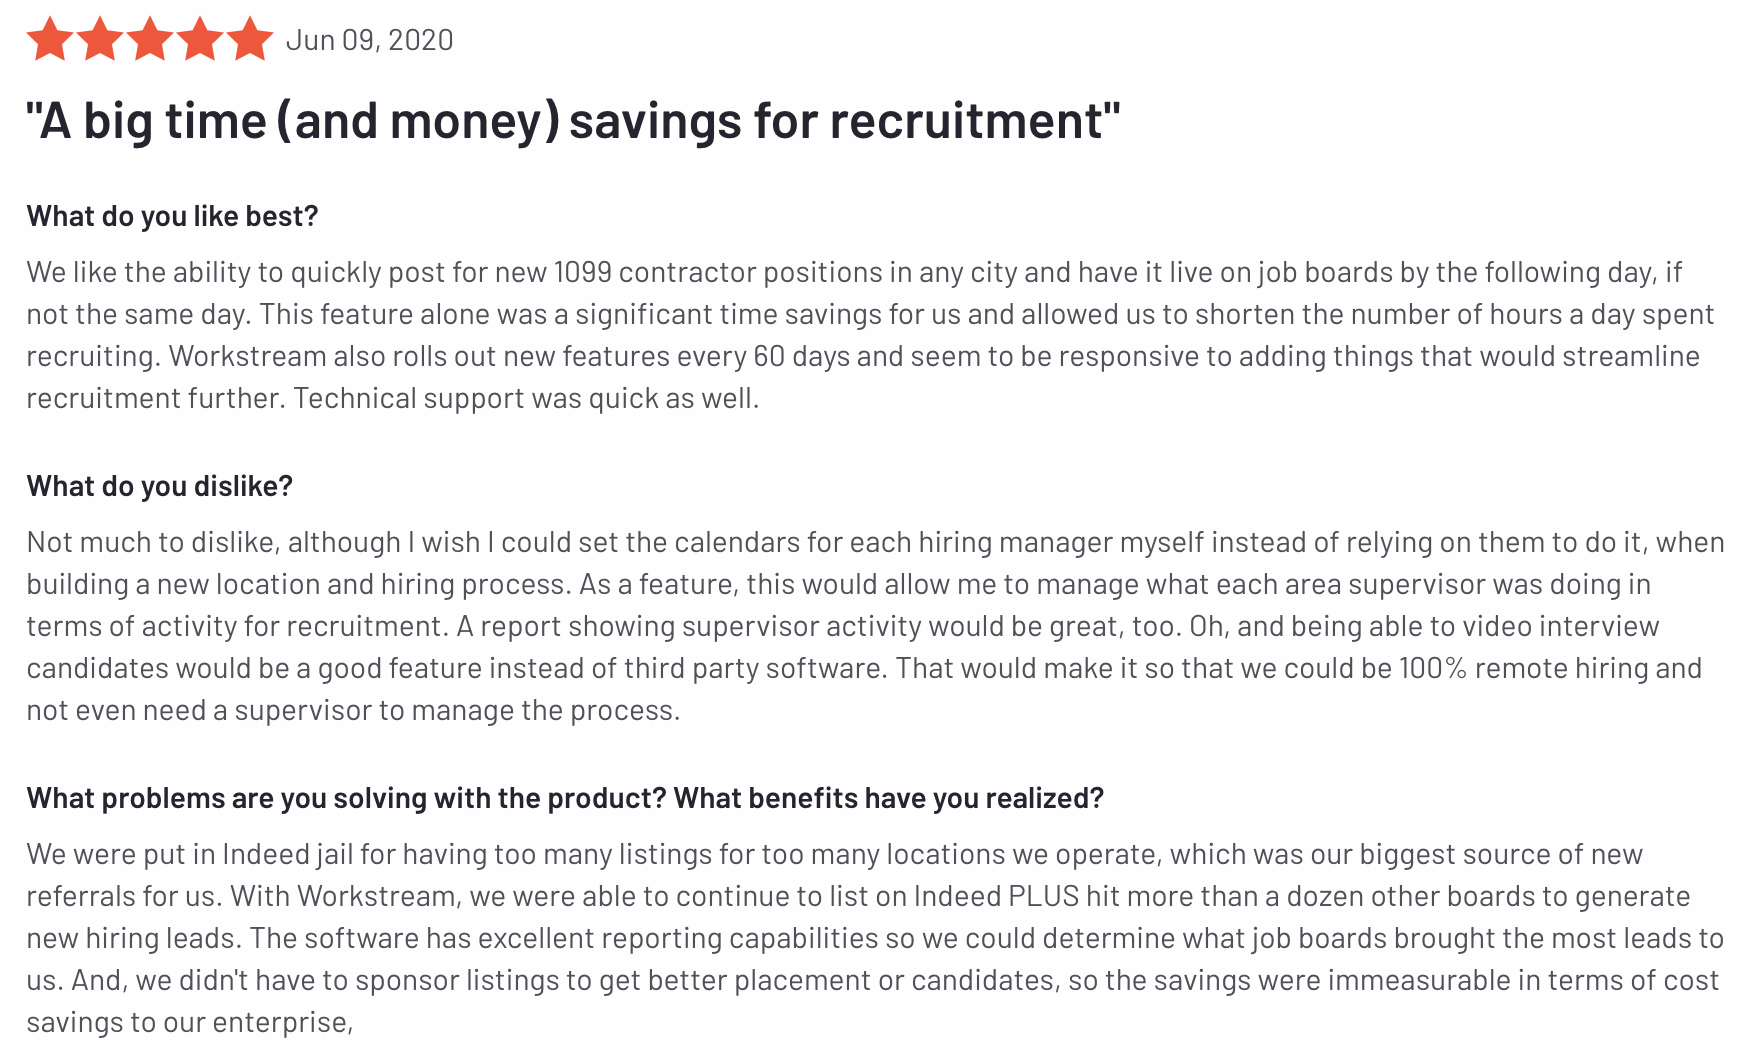
Task: Click the fourth orange rating star
Action: pos(200,40)
